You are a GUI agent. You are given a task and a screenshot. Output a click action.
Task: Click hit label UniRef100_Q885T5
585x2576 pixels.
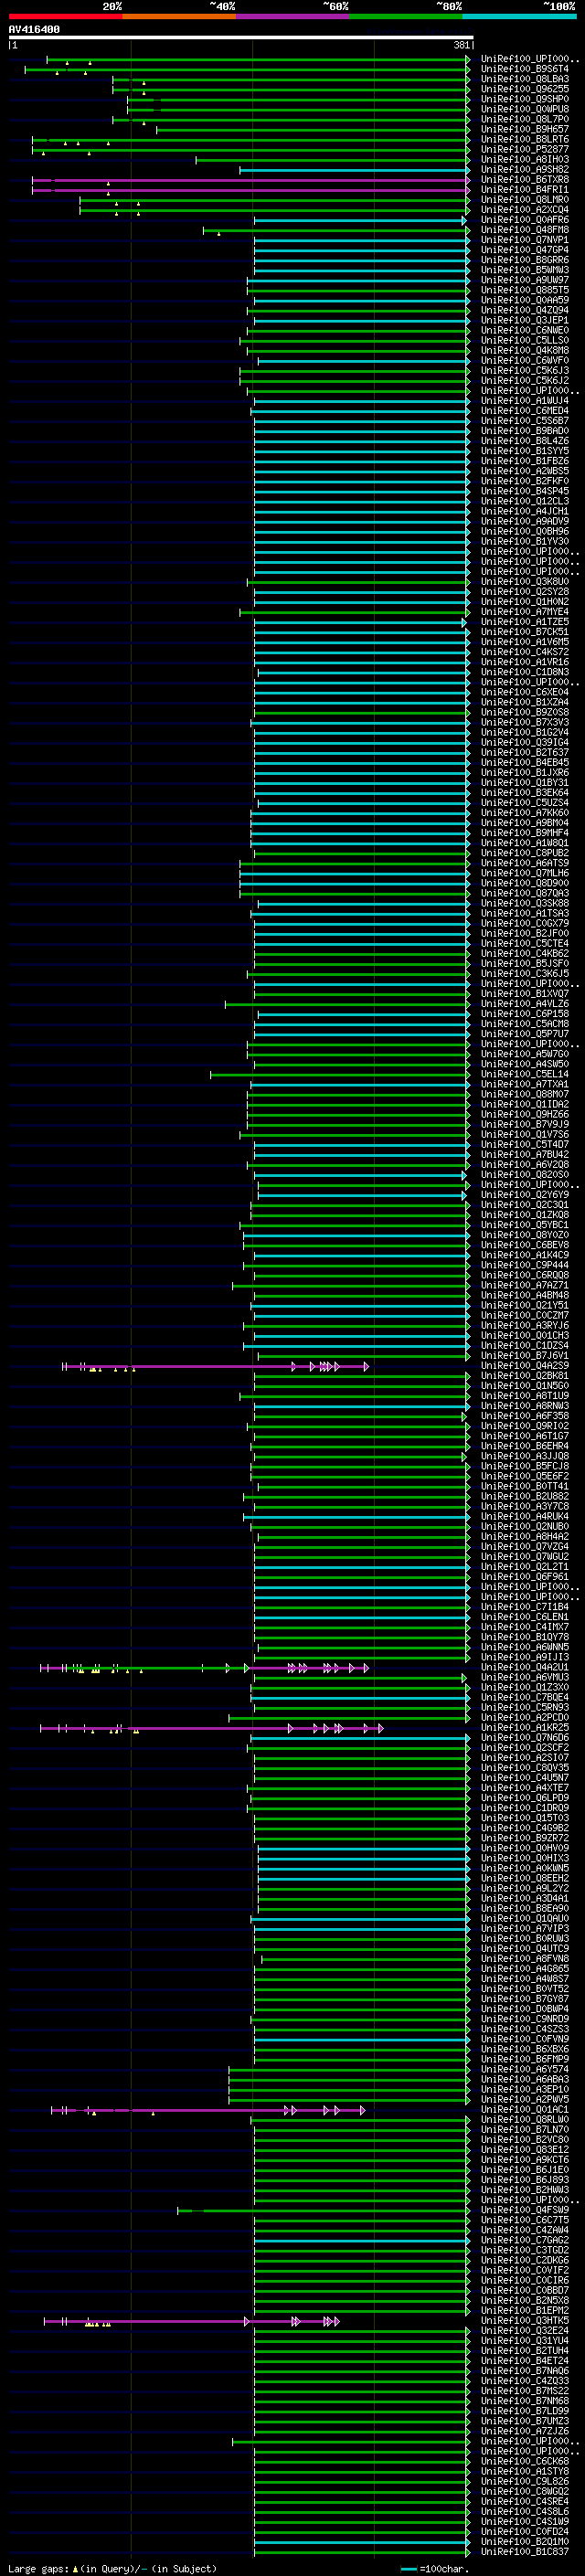(x=524, y=290)
